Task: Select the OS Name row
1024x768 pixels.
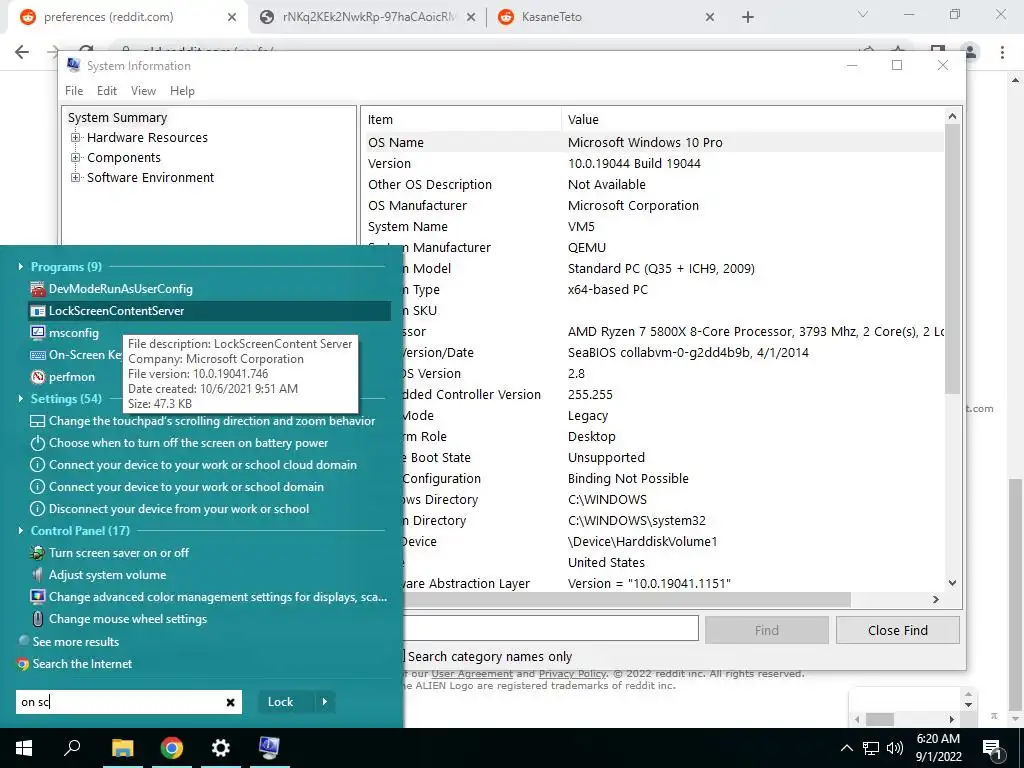Action: click(653, 142)
